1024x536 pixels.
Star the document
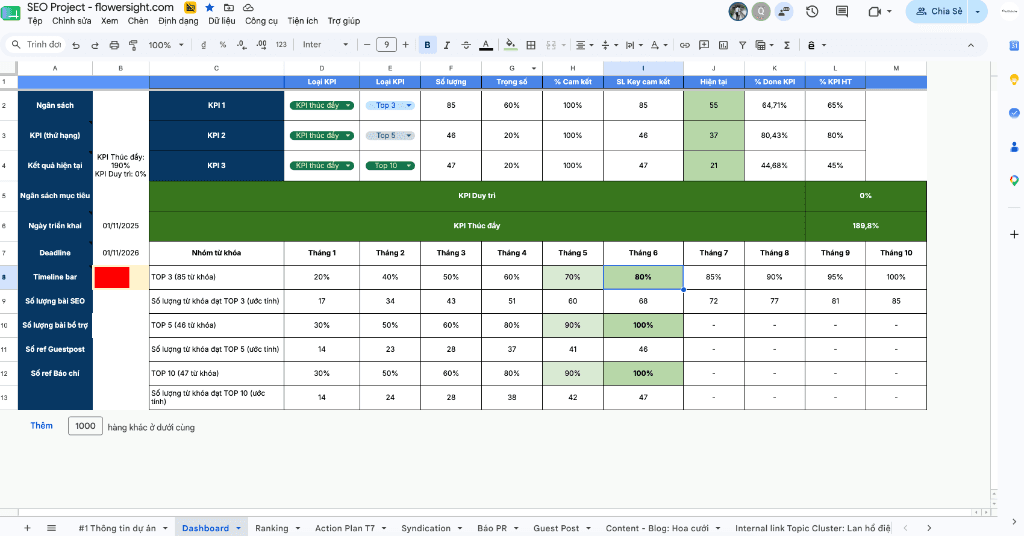point(210,7)
